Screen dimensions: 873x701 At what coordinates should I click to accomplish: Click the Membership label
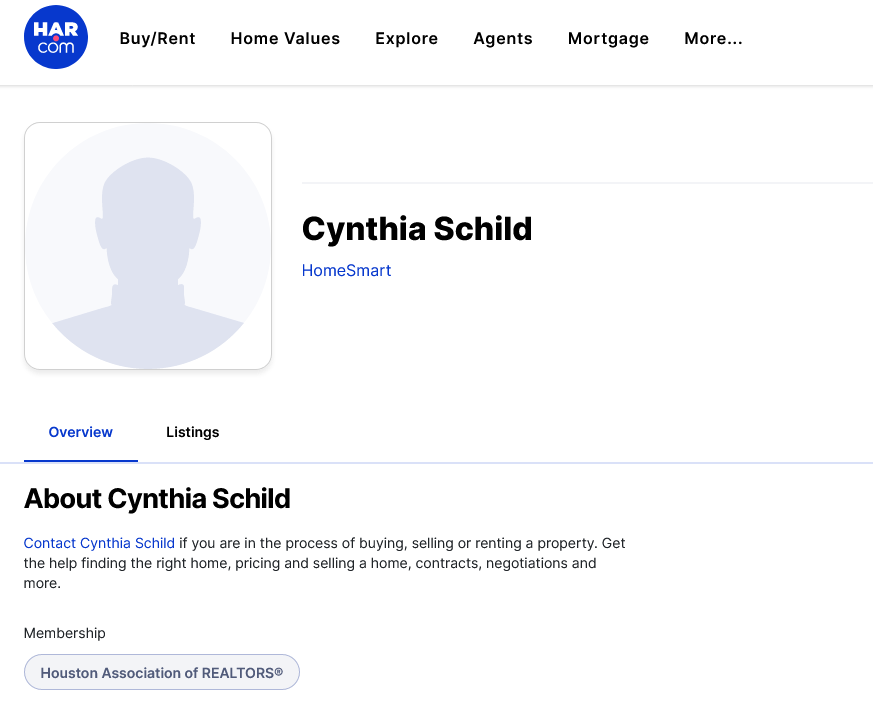65,633
